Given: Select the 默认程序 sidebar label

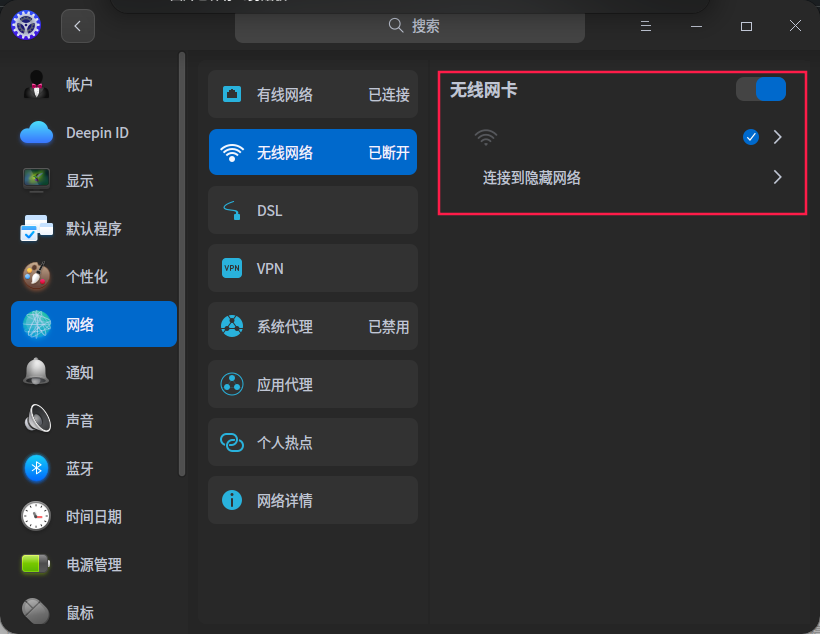Looking at the screenshot, I should tap(94, 229).
